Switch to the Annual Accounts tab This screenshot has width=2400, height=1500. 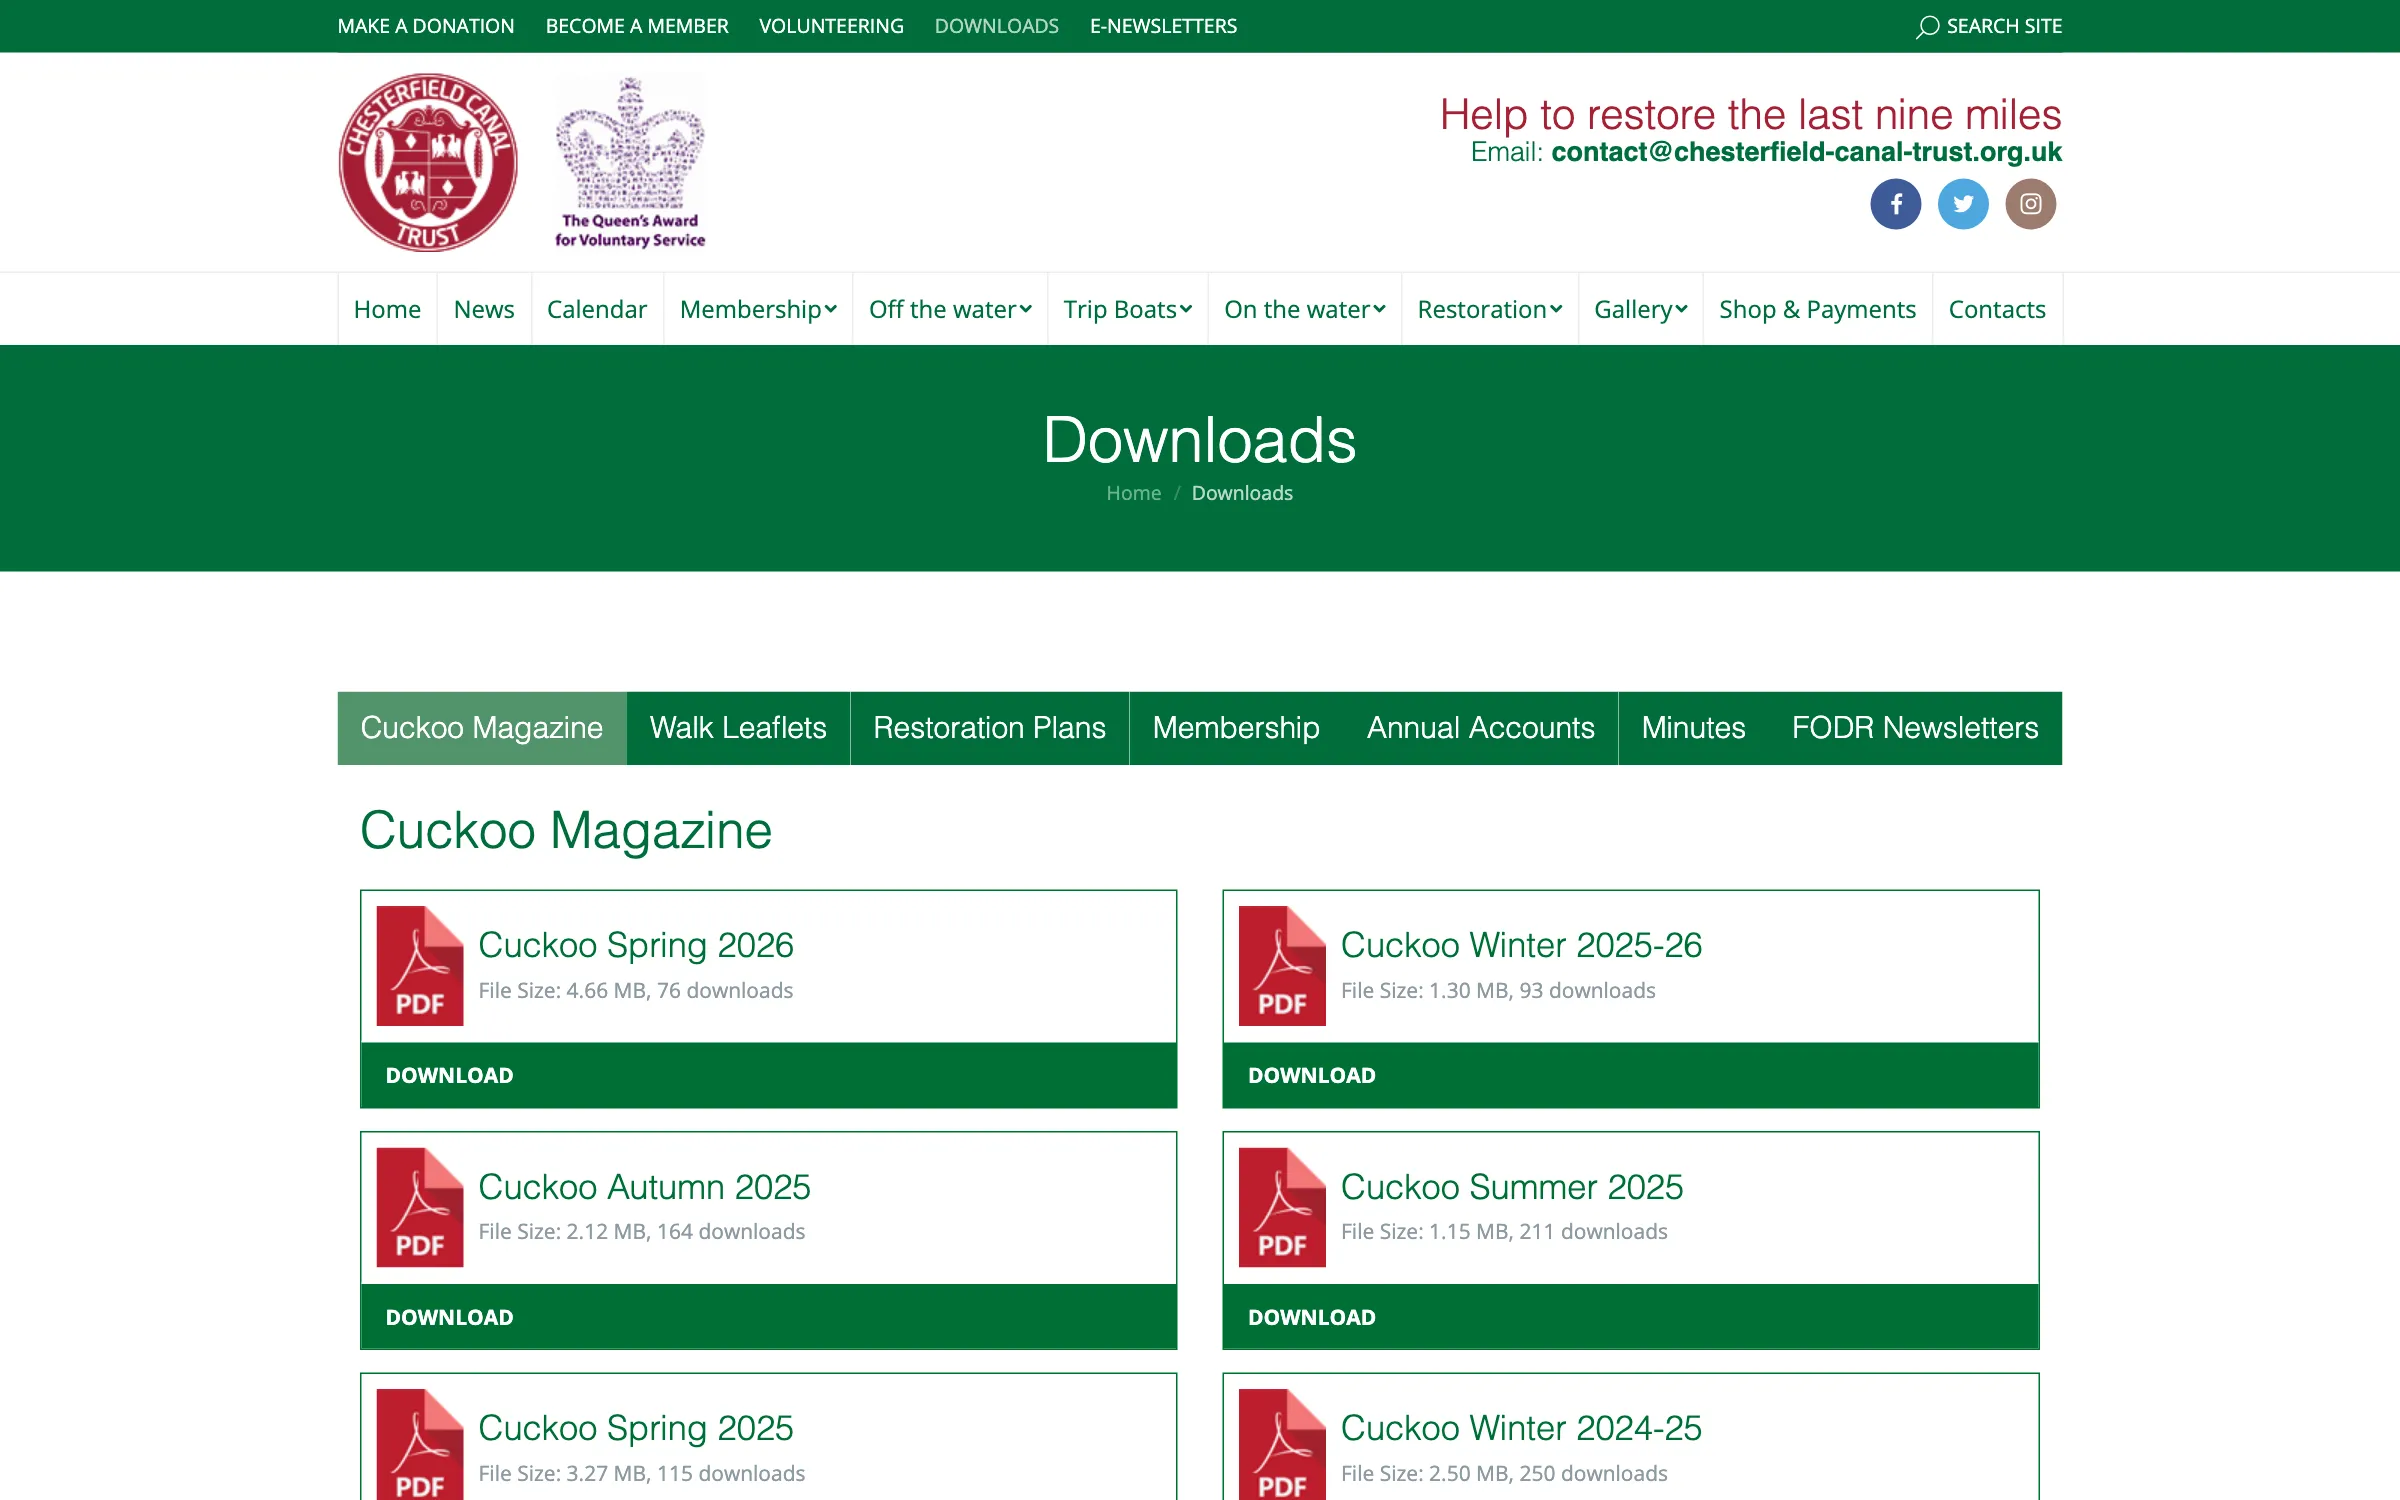(x=1481, y=728)
